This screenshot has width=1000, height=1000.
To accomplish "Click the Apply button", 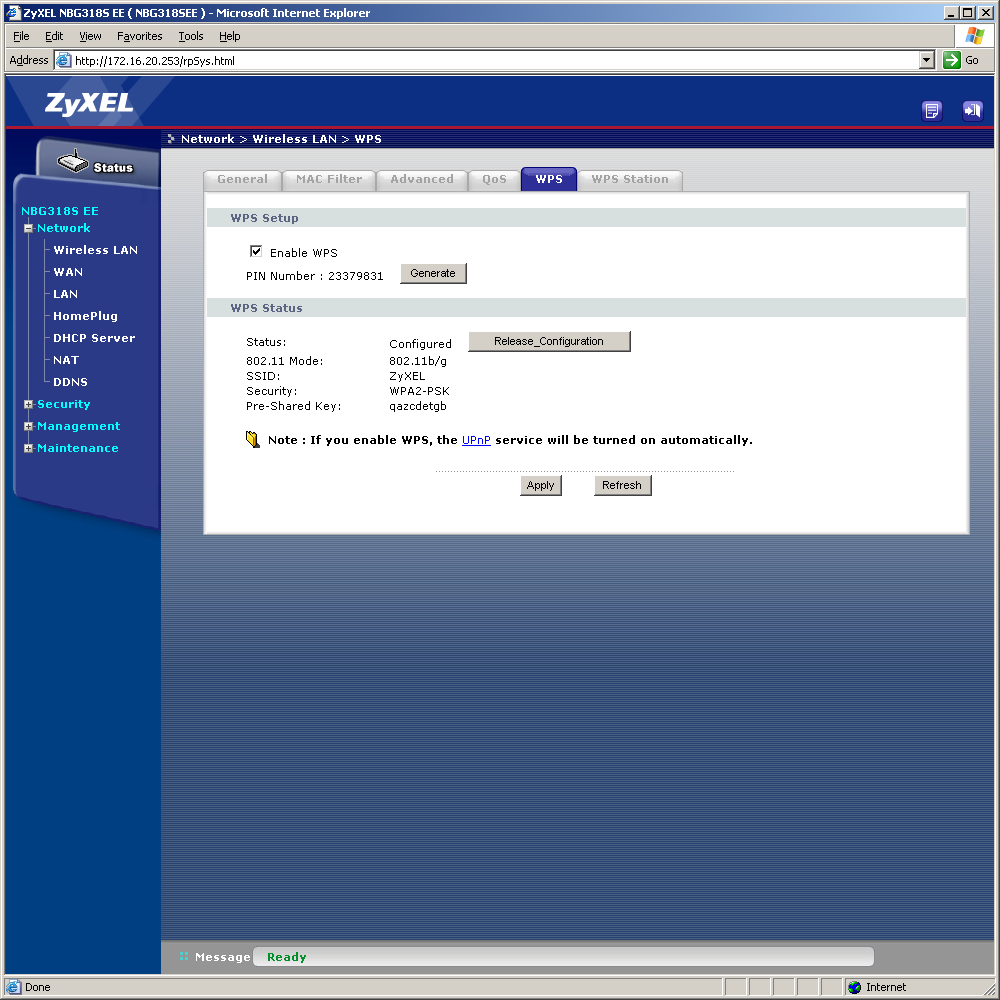I will (x=540, y=485).
